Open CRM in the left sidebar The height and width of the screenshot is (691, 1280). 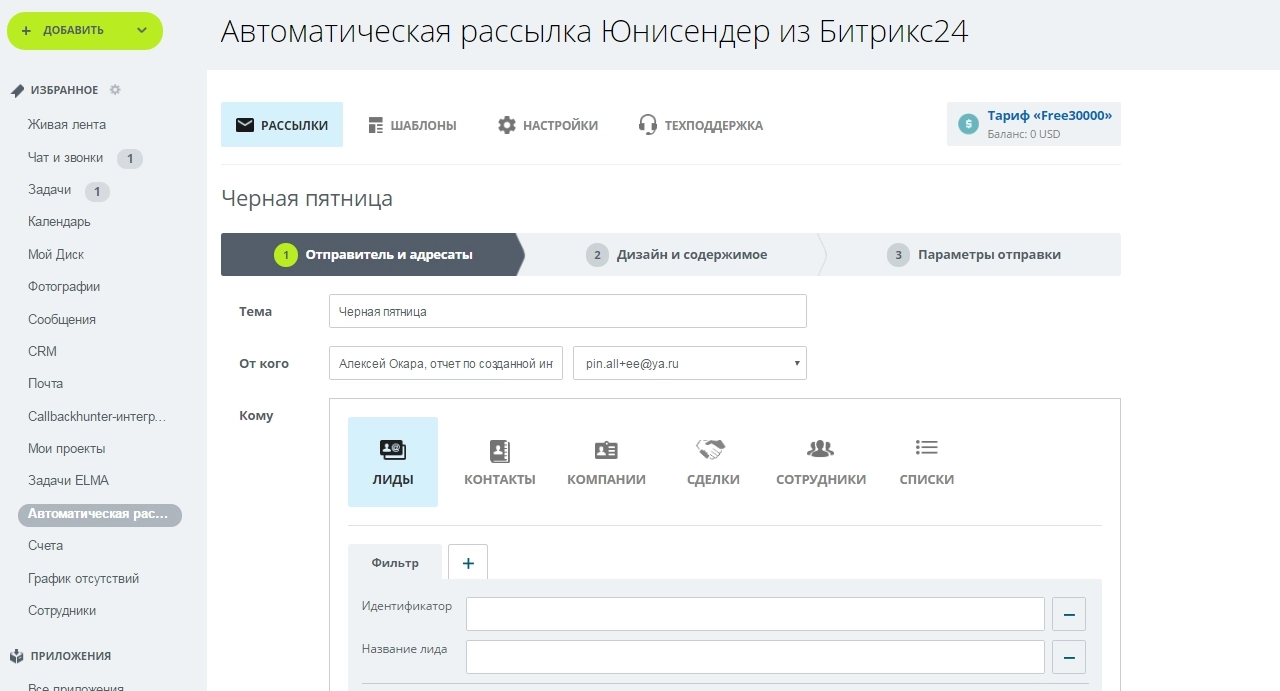tap(43, 351)
